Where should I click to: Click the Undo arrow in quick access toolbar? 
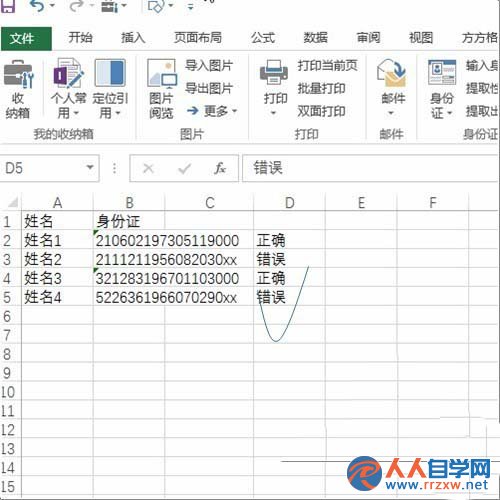36,6
